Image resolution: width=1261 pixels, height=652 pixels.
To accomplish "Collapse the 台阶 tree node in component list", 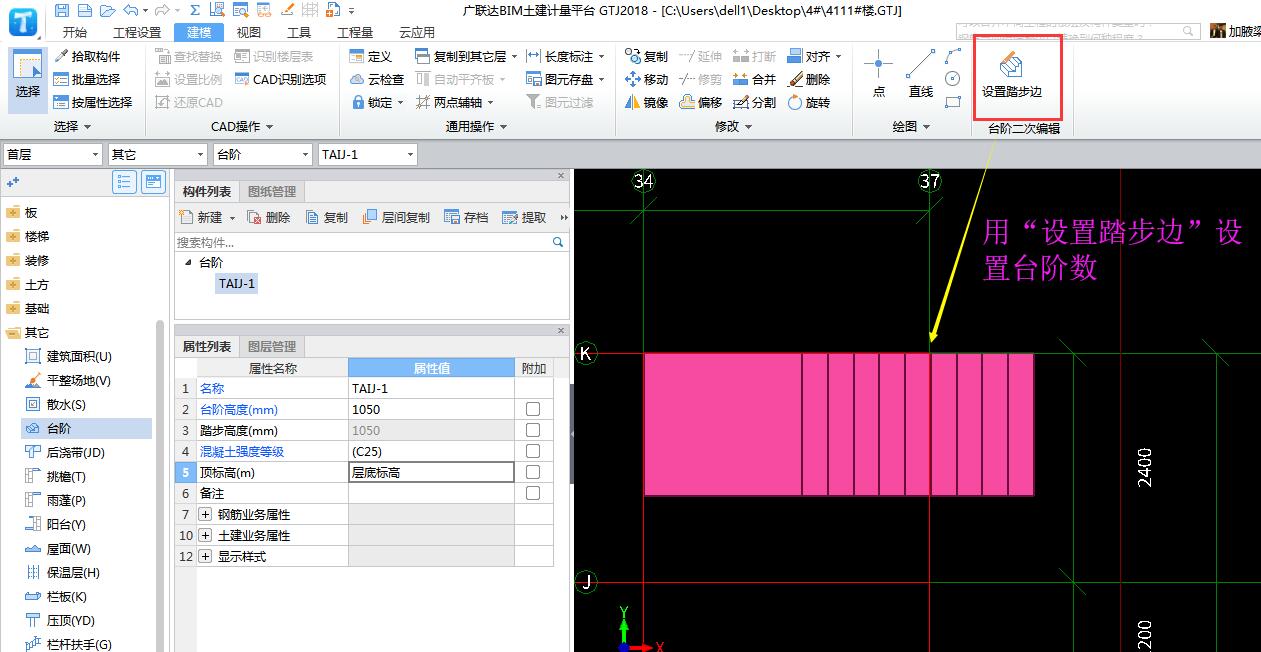I will 187,263.
